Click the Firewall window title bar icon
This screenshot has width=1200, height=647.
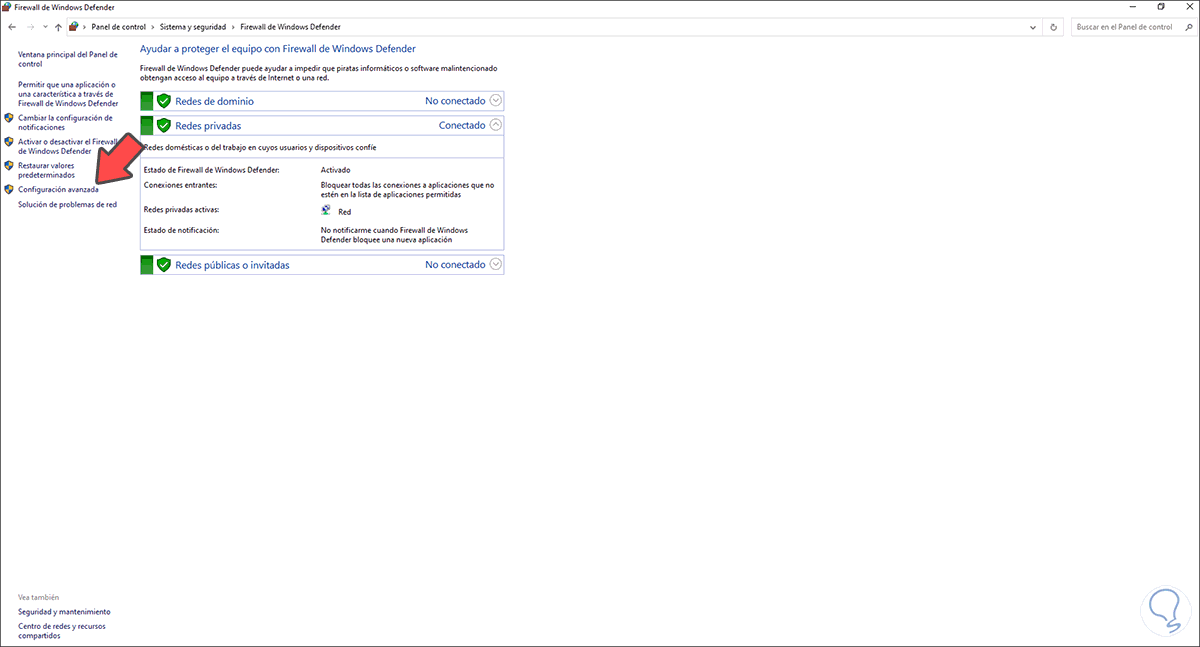coord(7,6)
